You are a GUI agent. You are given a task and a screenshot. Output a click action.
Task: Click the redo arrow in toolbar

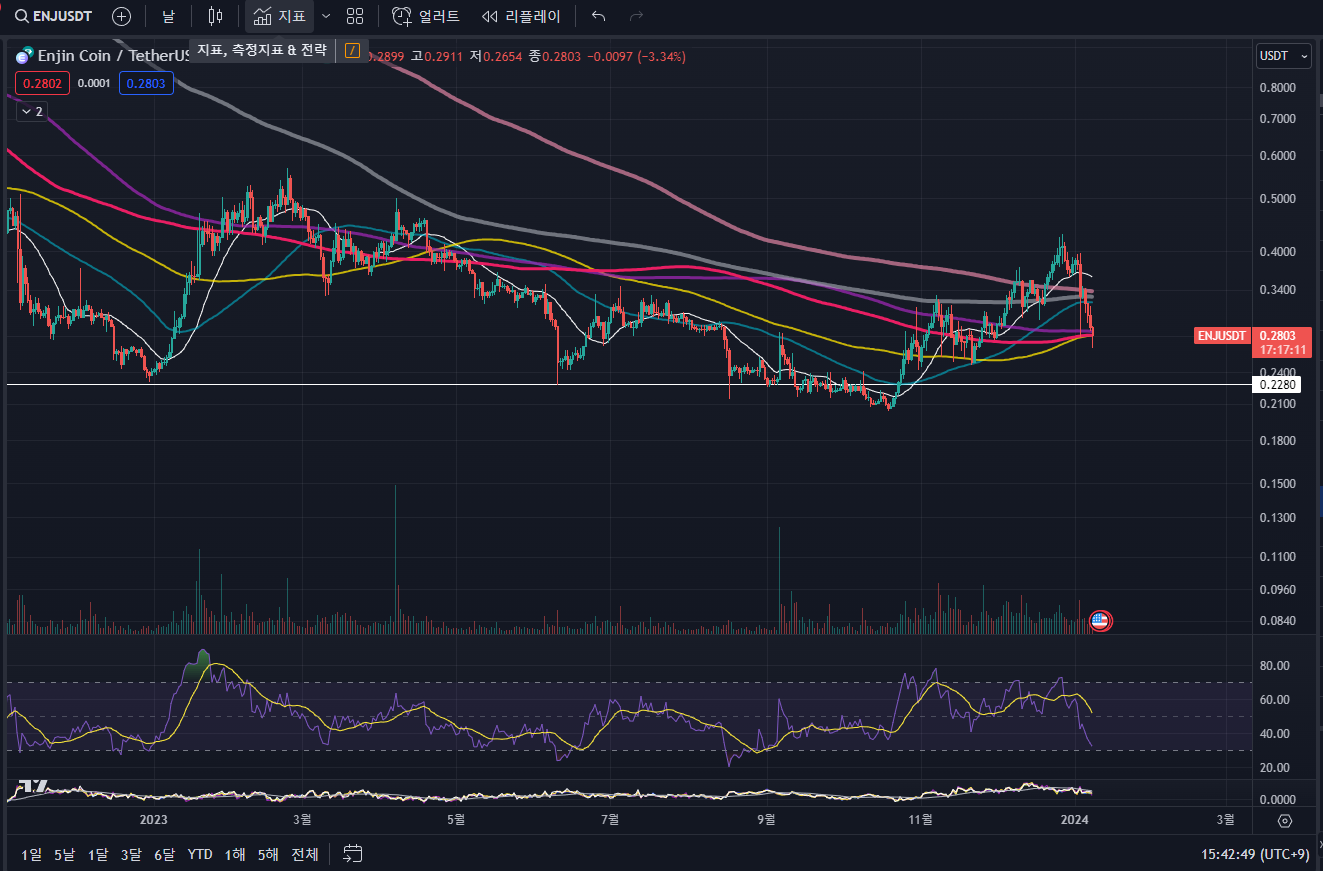tap(636, 16)
